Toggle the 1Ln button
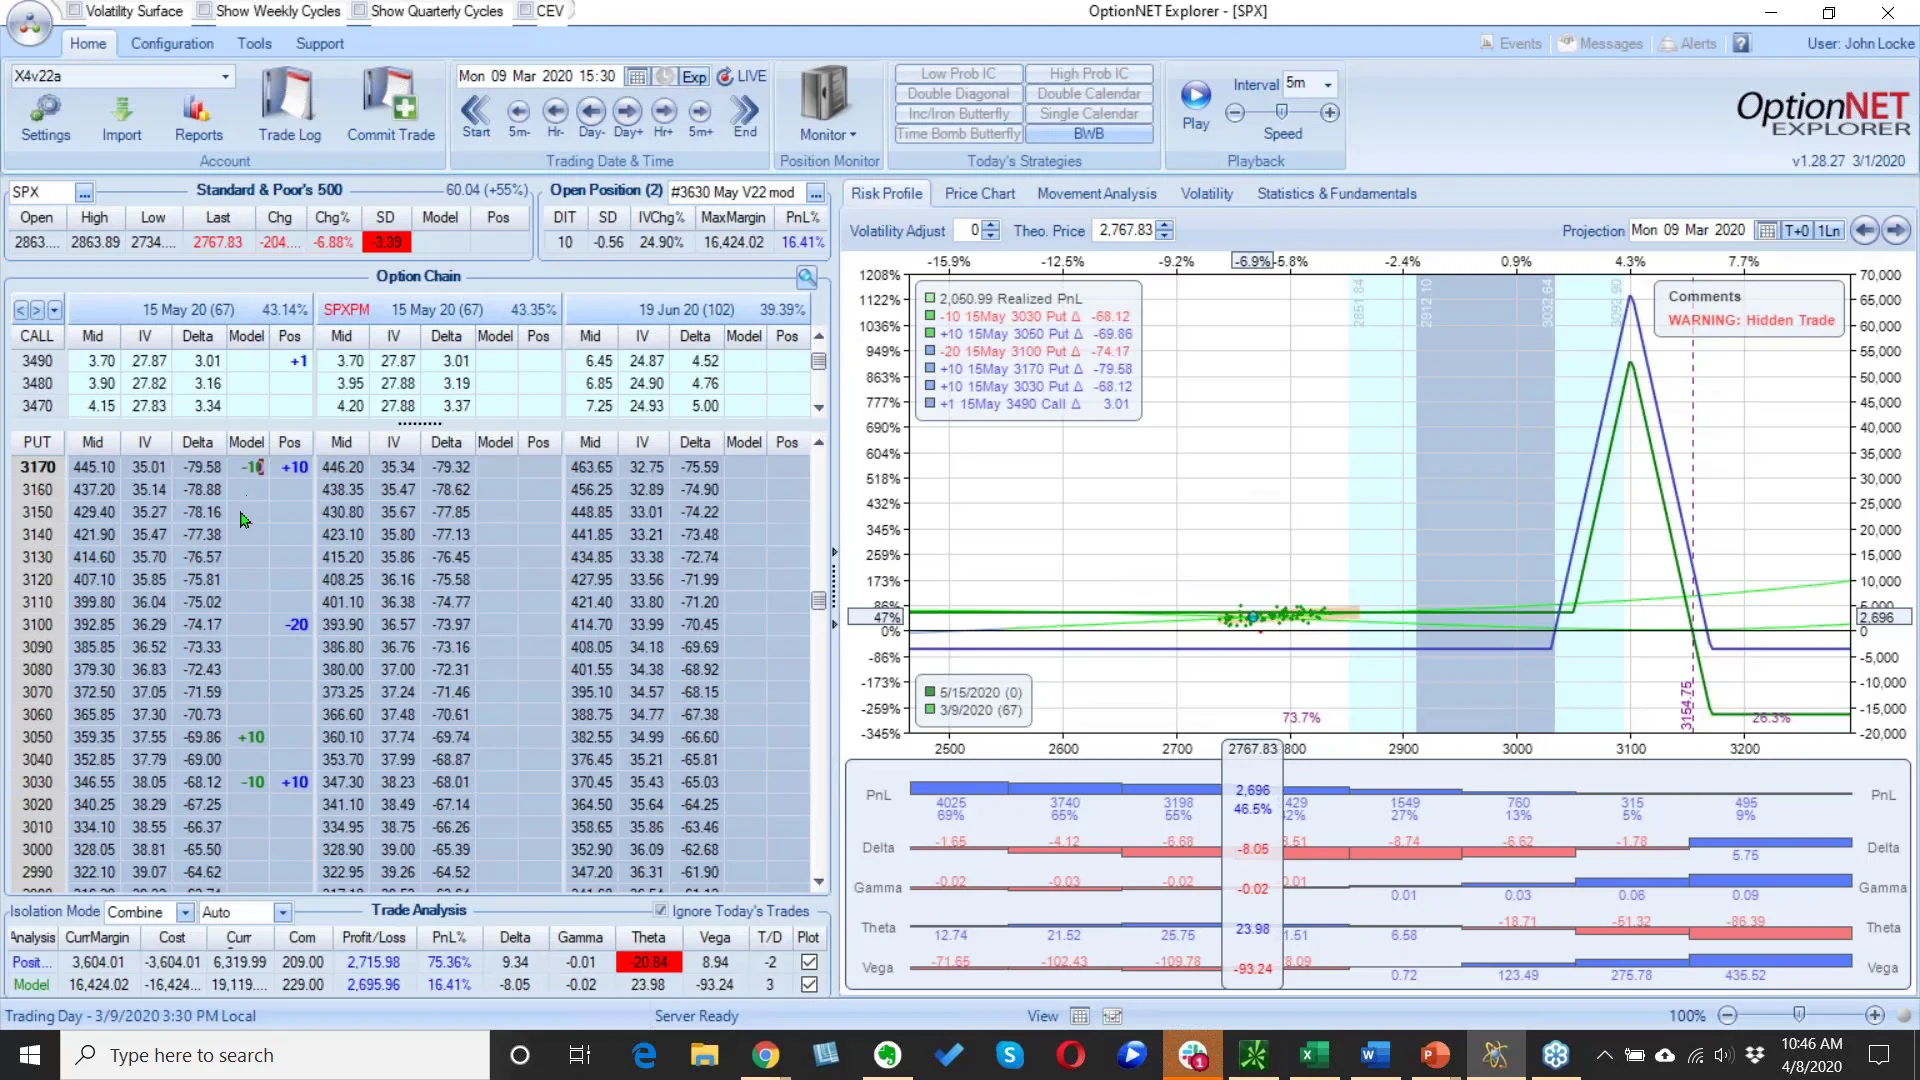The image size is (1920, 1080). click(x=1829, y=231)
